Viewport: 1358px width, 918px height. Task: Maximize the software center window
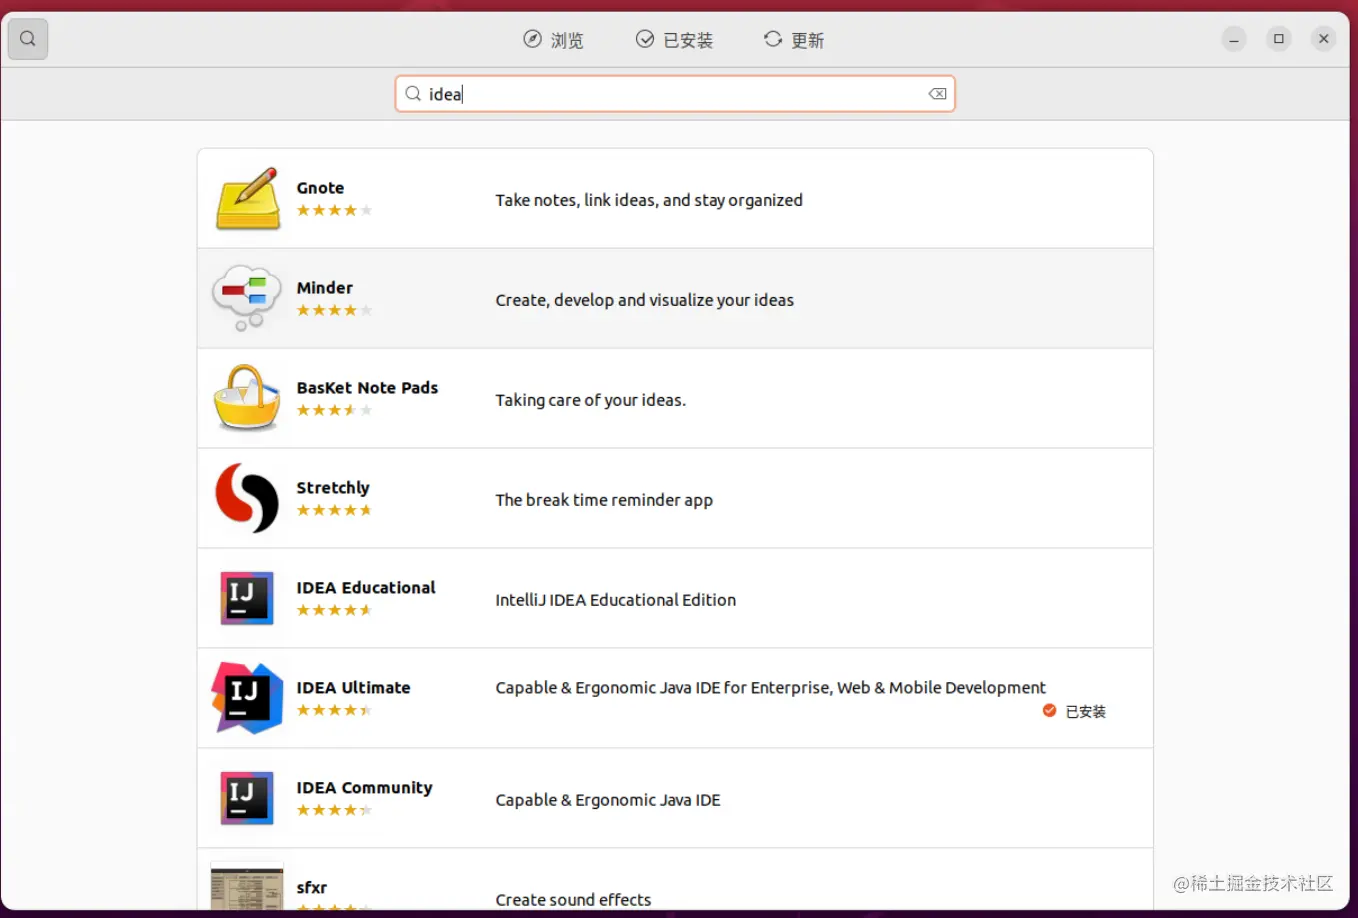tap(1279, 39)
